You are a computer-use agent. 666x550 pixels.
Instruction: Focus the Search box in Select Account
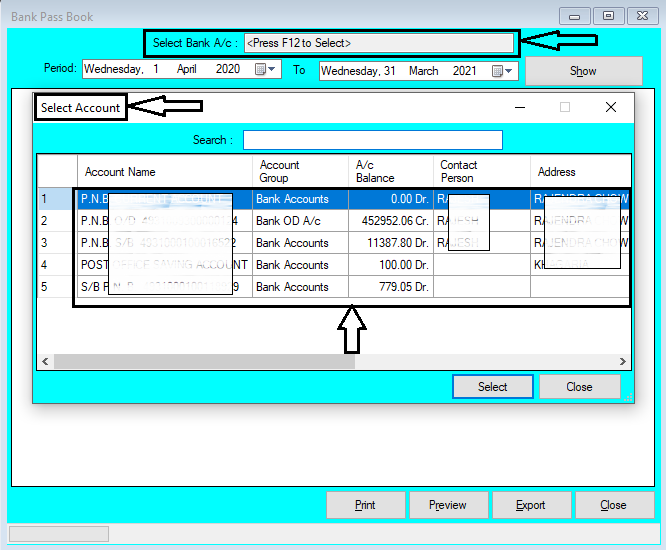tap(373, 140)
